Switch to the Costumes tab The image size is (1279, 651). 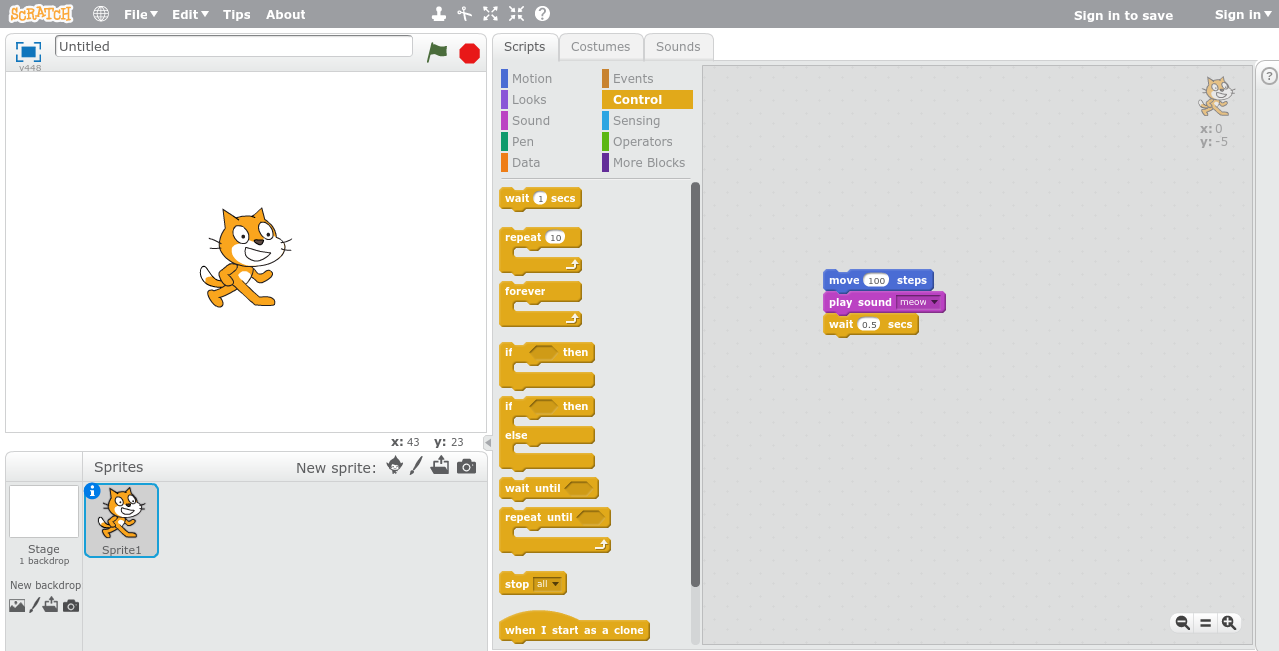pos(600,46)
